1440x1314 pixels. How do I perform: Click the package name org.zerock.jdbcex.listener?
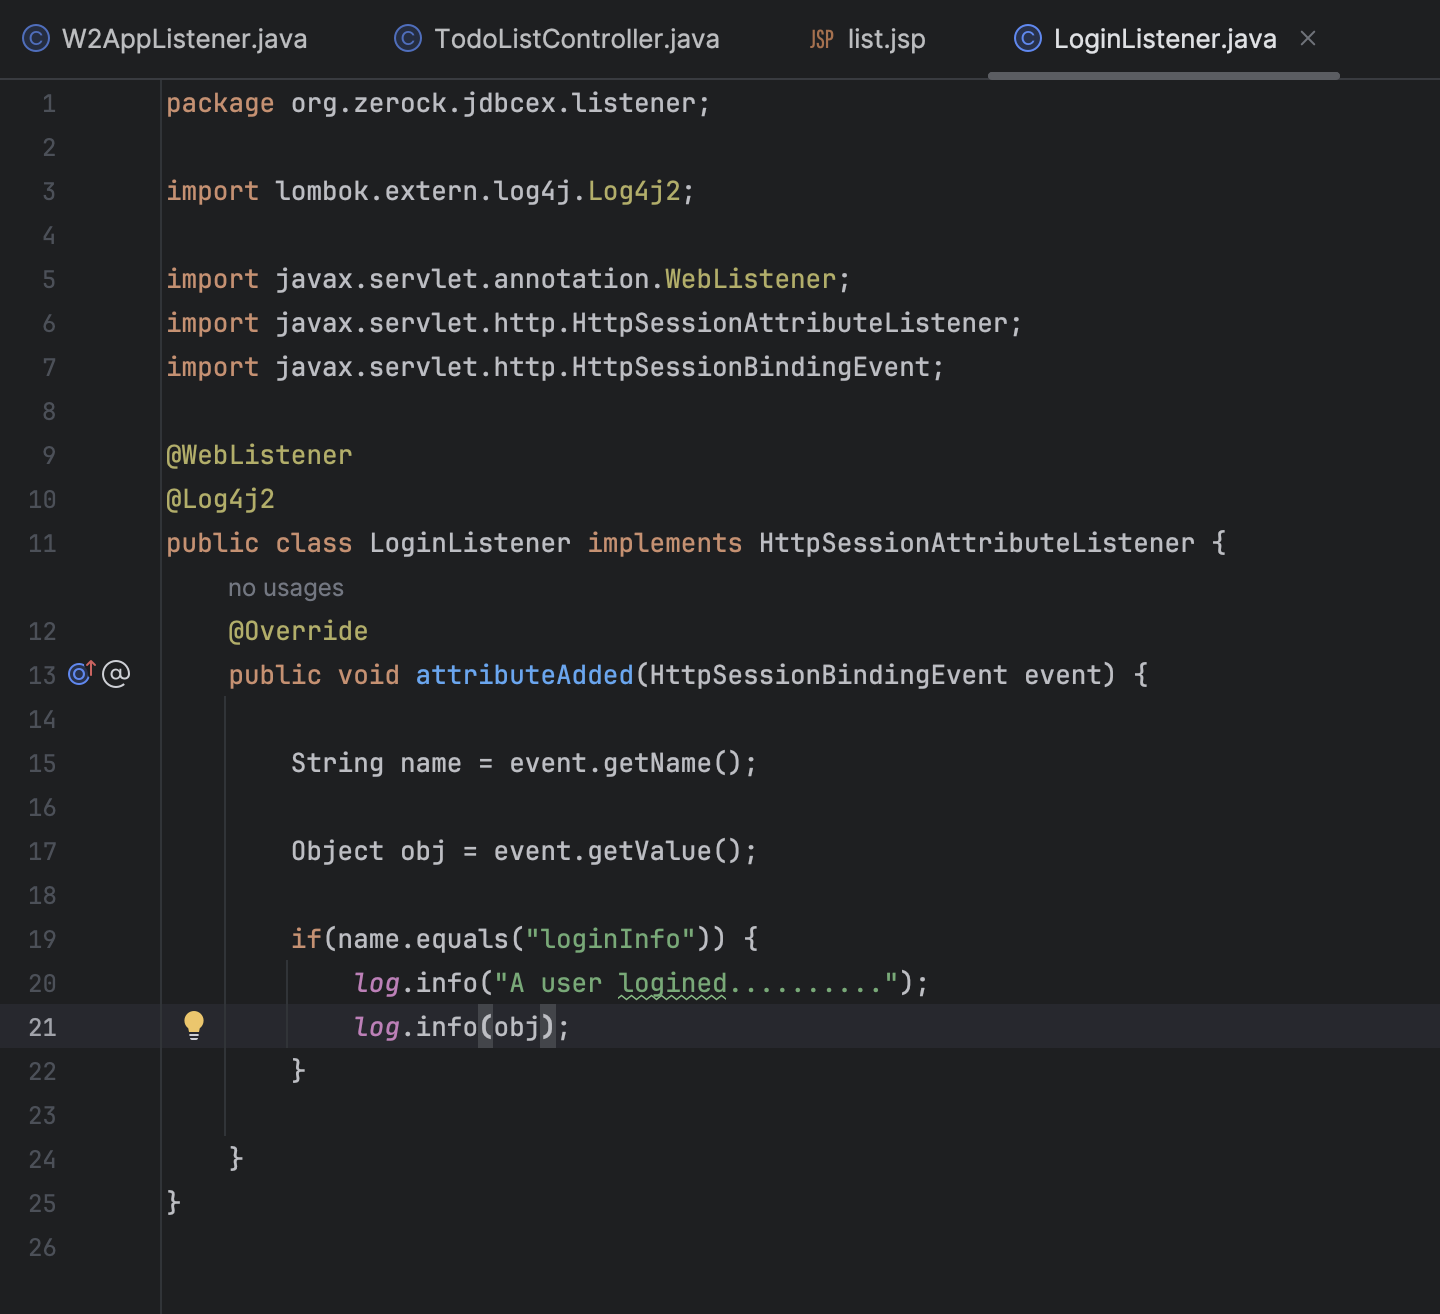pos(493,103)
